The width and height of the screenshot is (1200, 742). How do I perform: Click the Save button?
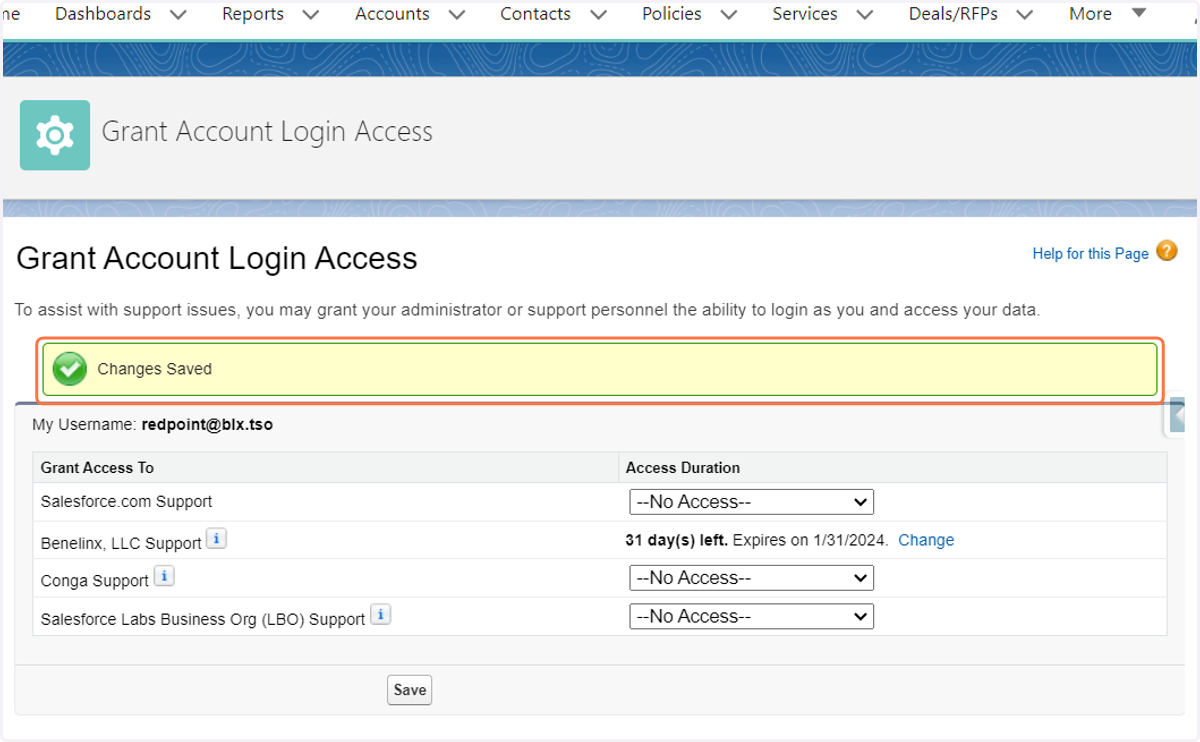click(410, 690)
